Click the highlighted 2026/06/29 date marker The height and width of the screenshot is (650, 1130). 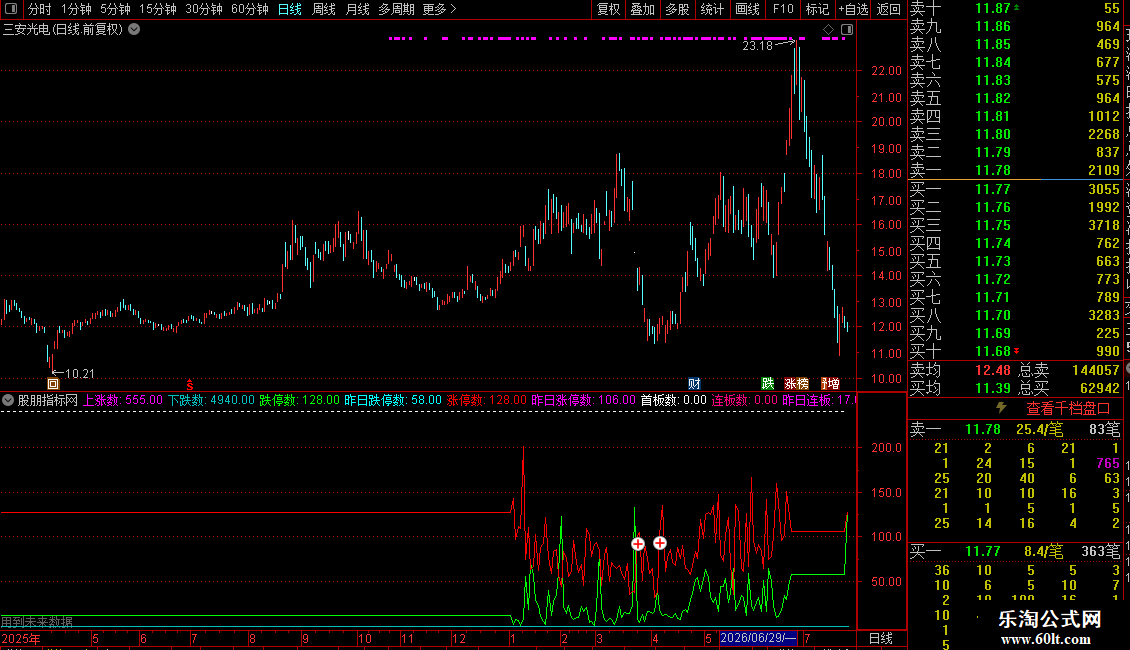click(758, 638)
